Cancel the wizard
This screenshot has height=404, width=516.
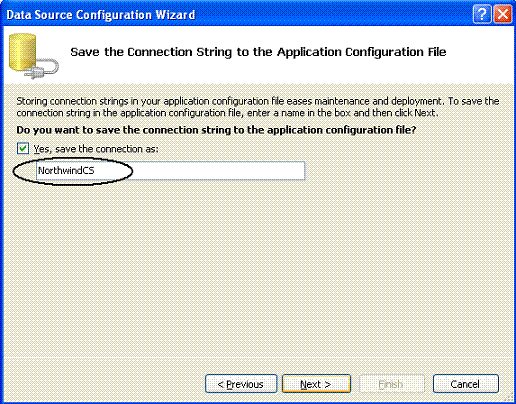pos(466,384)
